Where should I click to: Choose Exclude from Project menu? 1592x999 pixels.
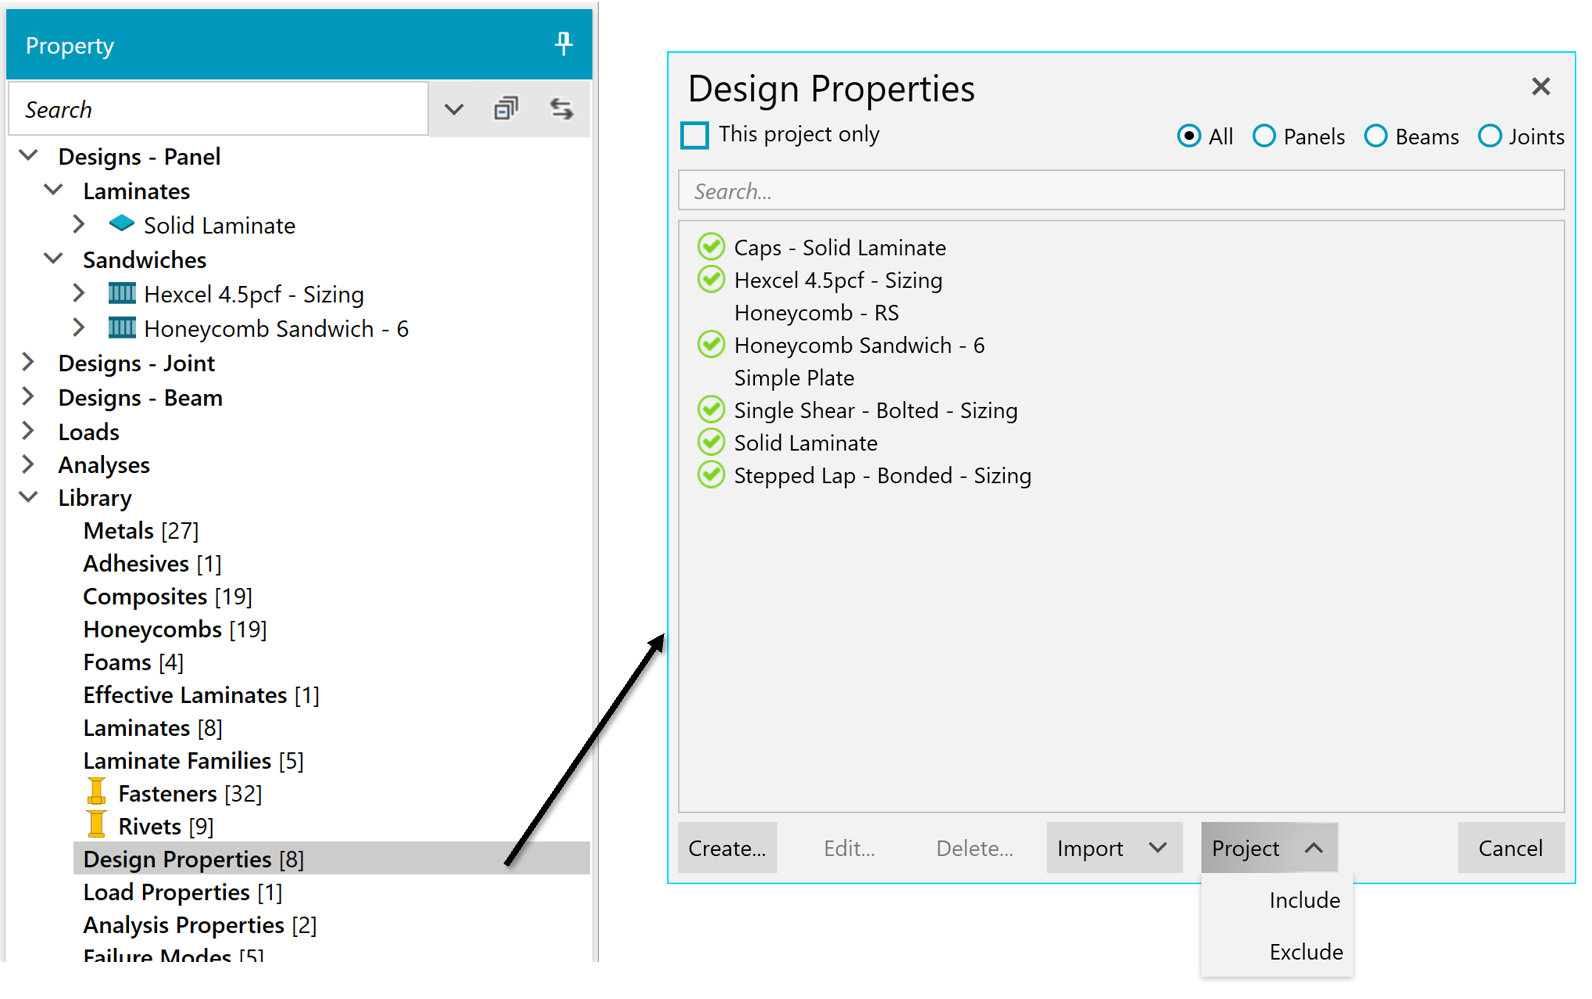(1306, 952)
